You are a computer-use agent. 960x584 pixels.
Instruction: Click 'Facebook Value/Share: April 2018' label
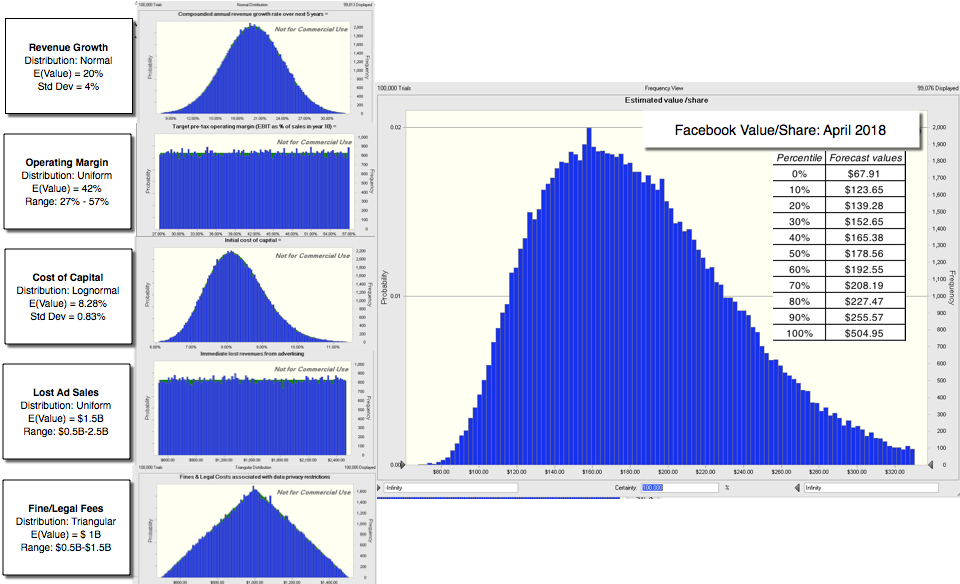(x=780, y=130)
